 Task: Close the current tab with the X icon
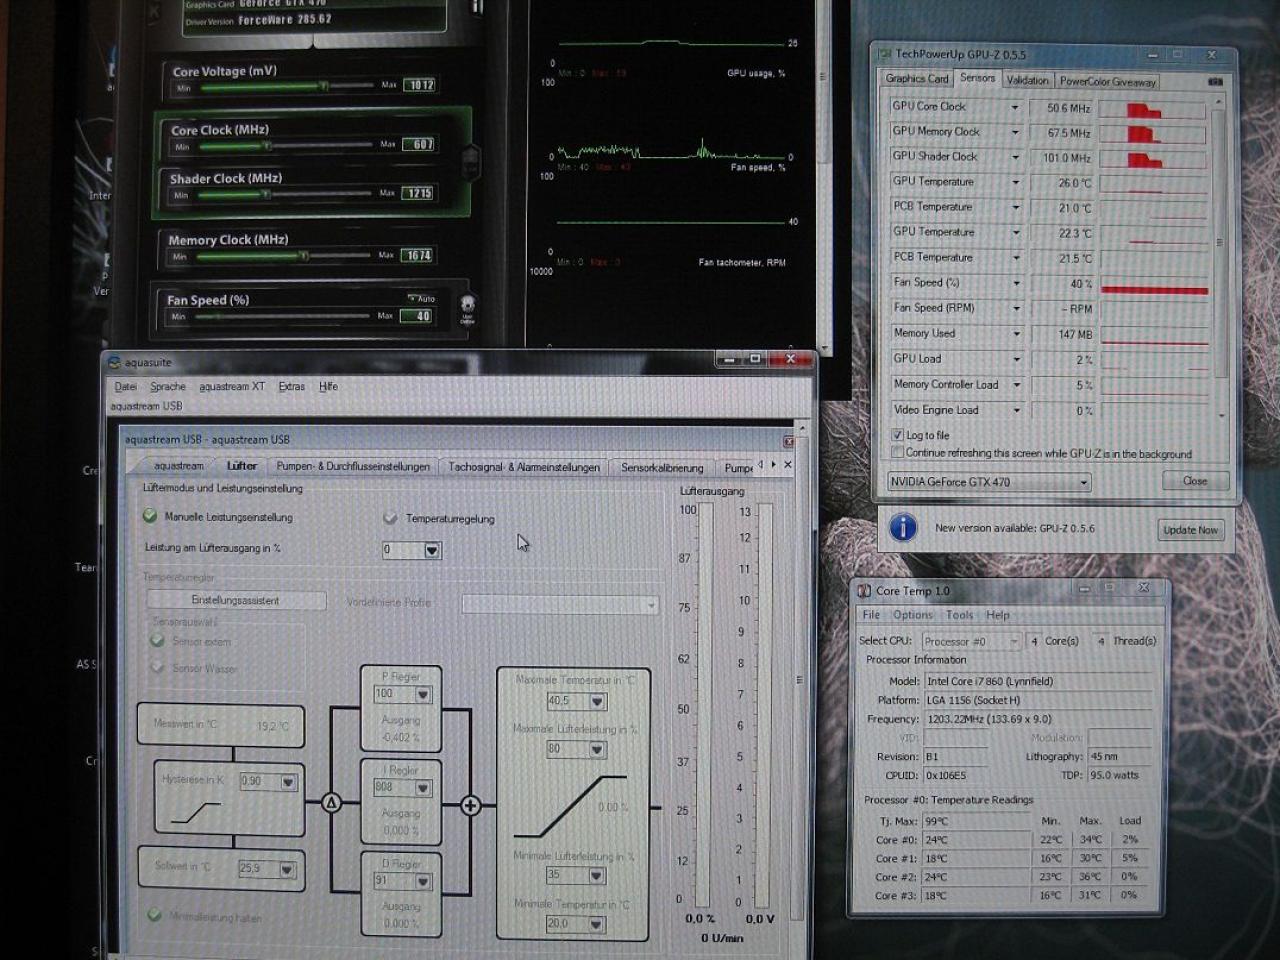click(788, 465)
